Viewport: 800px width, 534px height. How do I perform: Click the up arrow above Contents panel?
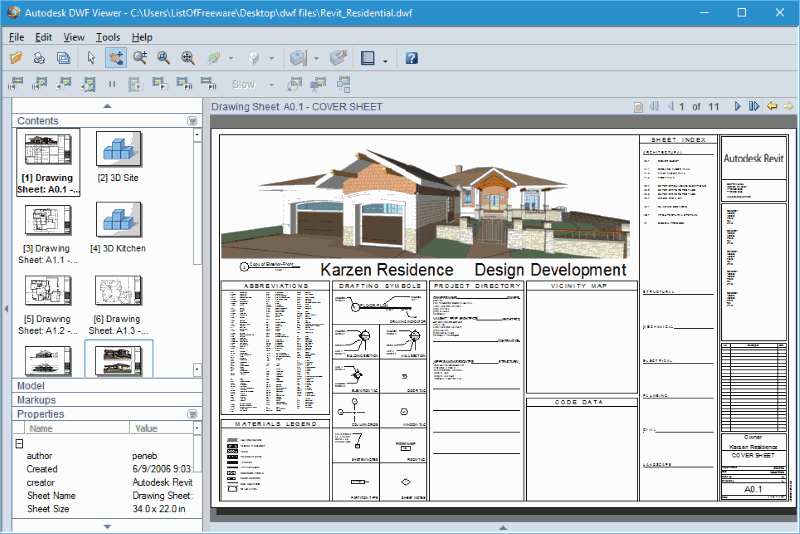pyautogui.click(x=107, y=106)
